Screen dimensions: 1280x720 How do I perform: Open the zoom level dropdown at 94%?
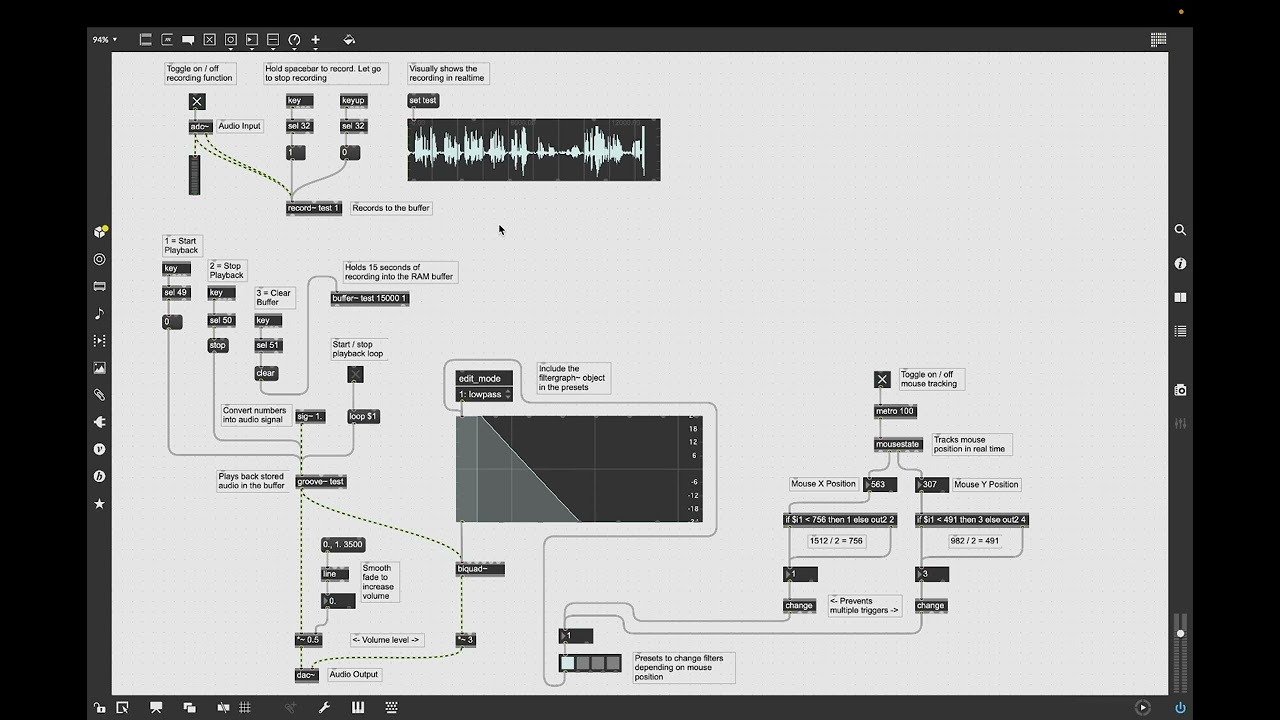click(x=104, y=40)
